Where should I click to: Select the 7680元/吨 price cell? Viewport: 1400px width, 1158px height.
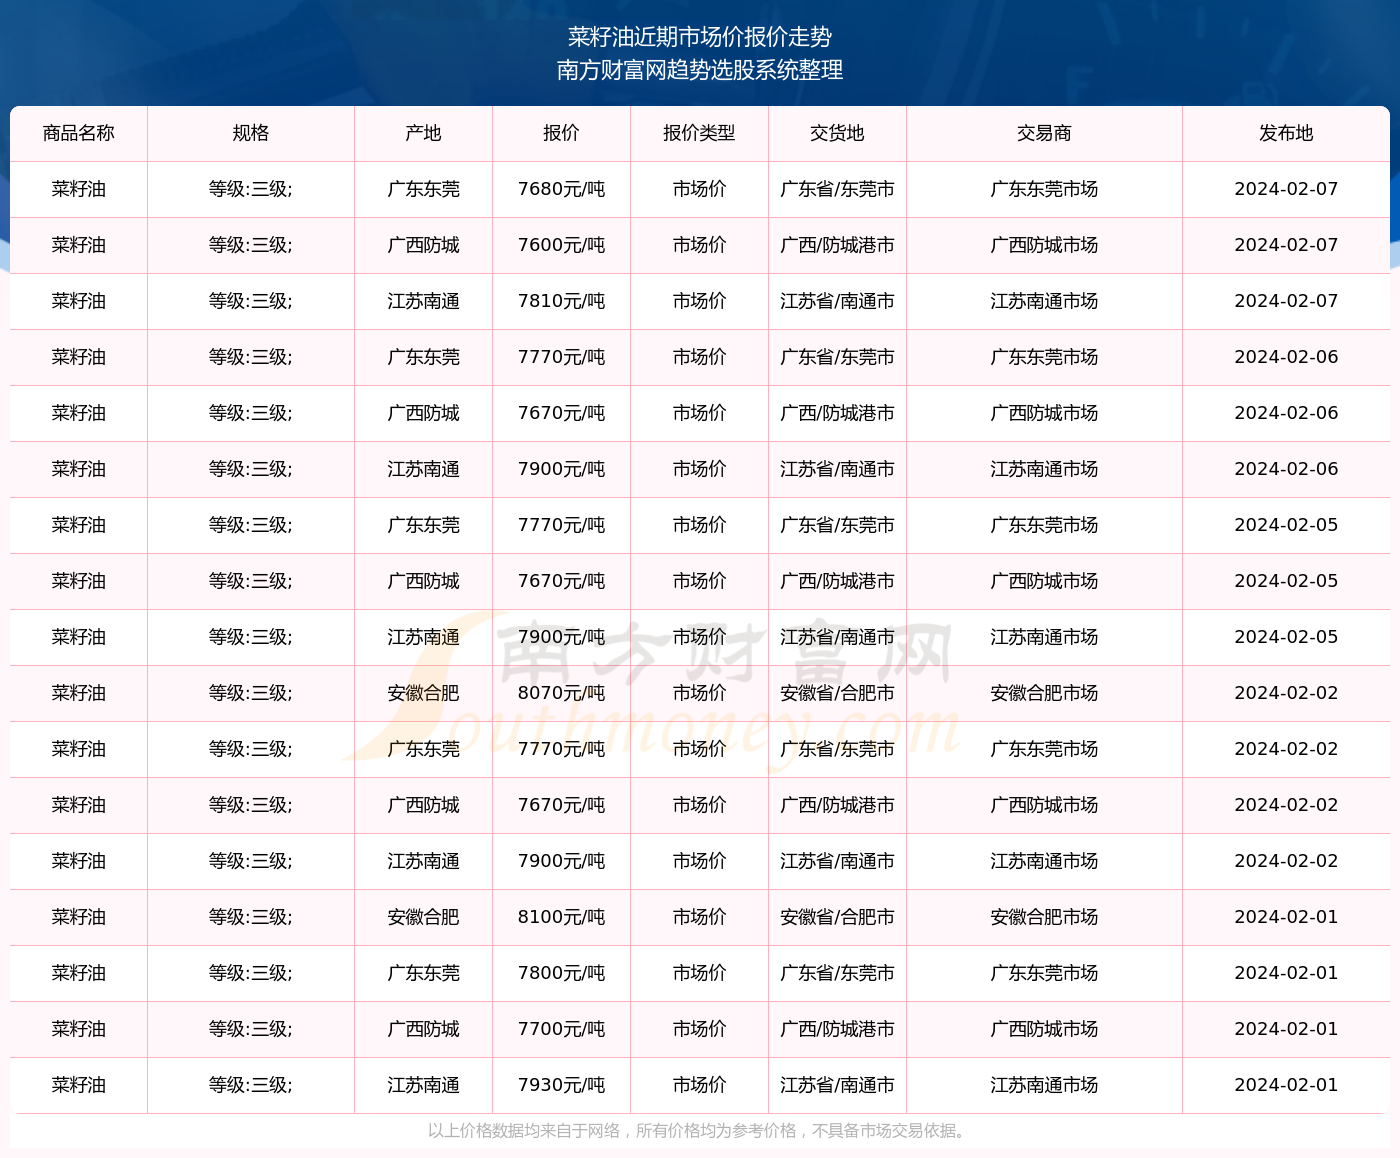(562, 189)
